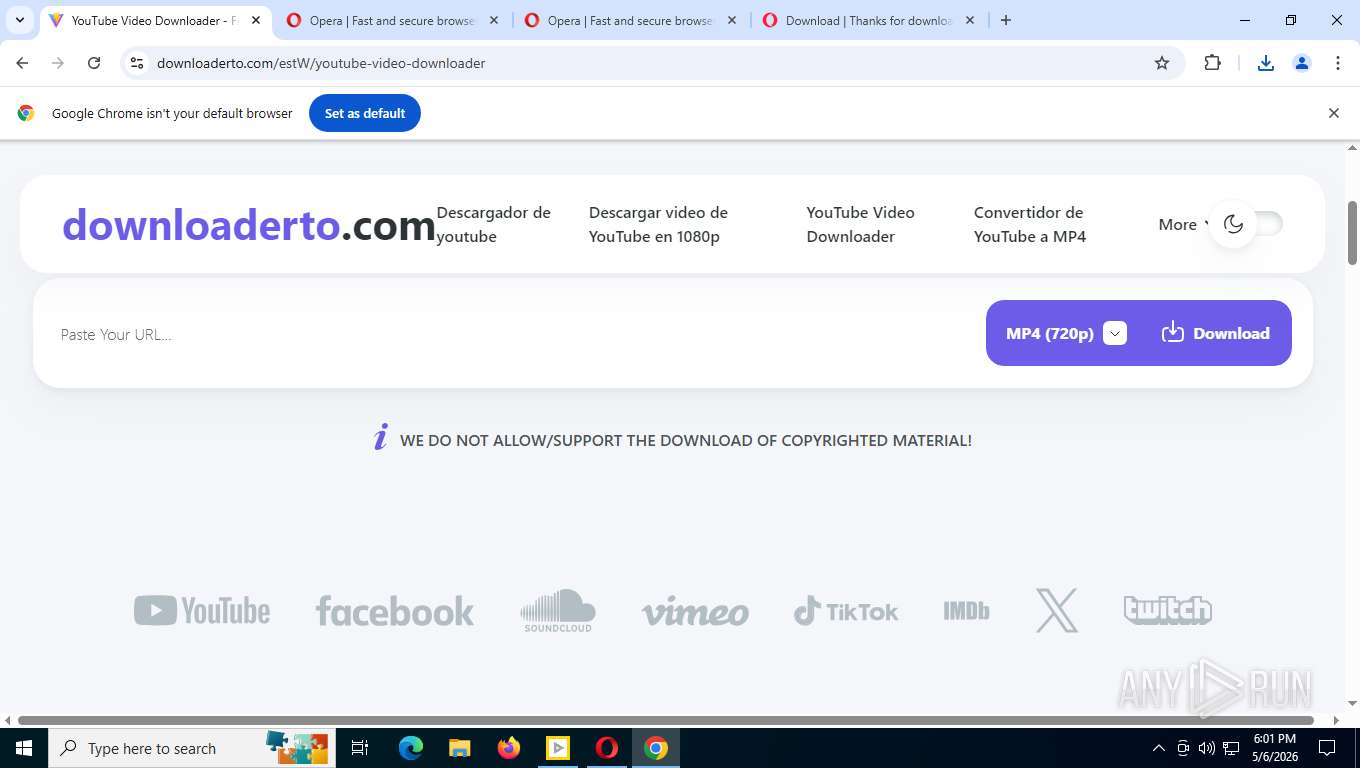Open File Explorer from taskbar
The width and height of the screenshot is (1360, 768).
tap(459, 748)
